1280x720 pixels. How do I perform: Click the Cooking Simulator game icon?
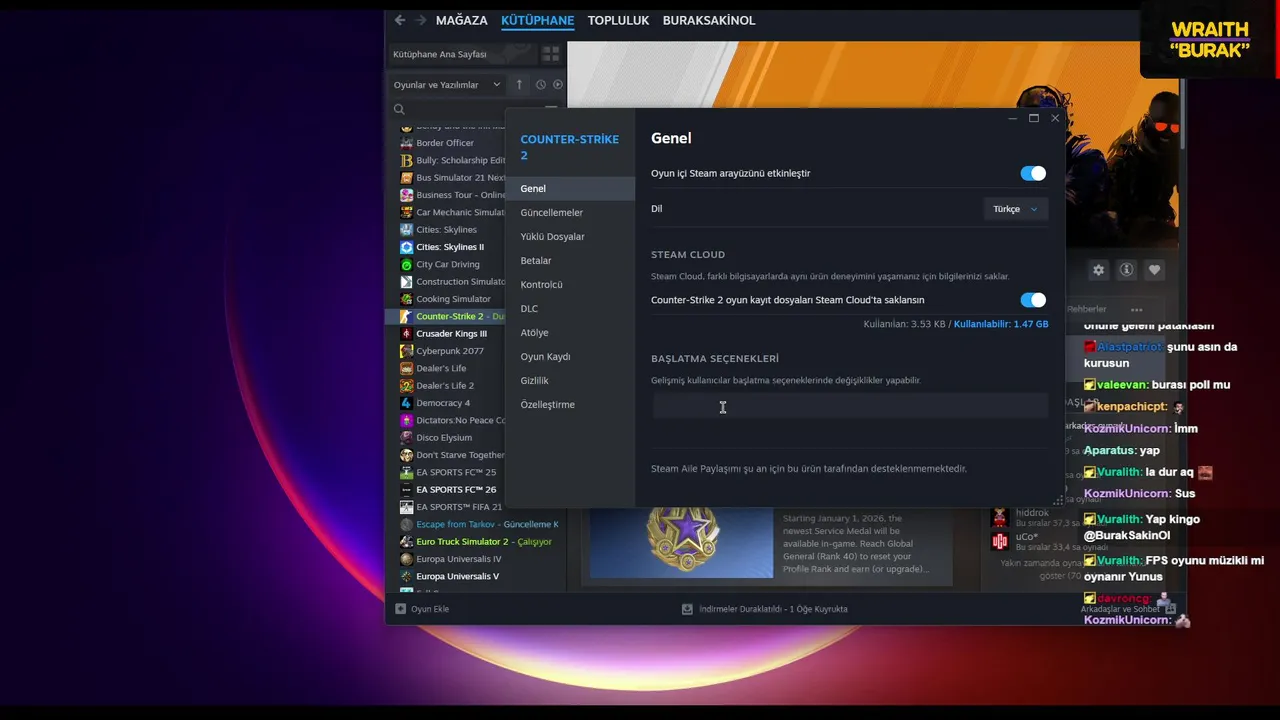pyautogui.click(x=406, y=299)
